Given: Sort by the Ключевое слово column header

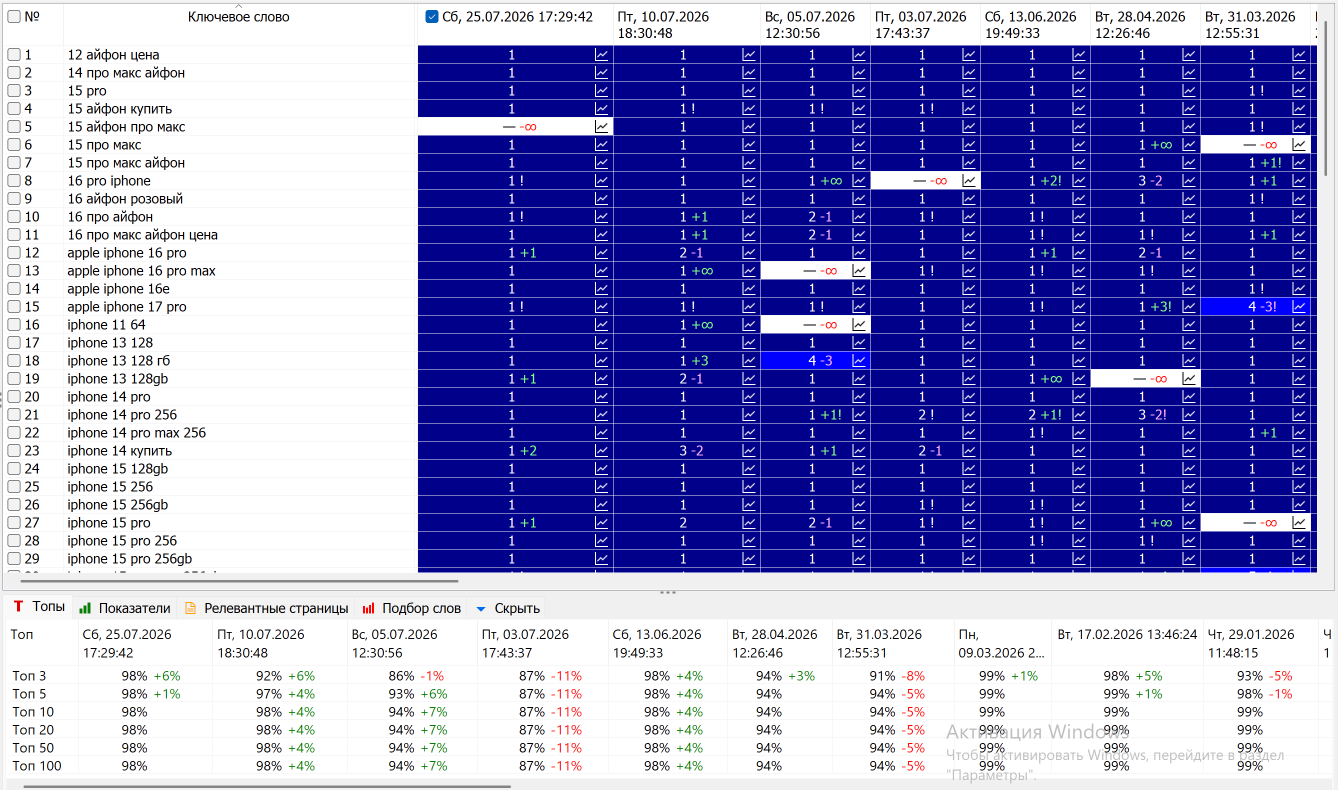Looking at the screenshot, I should 239,17.
